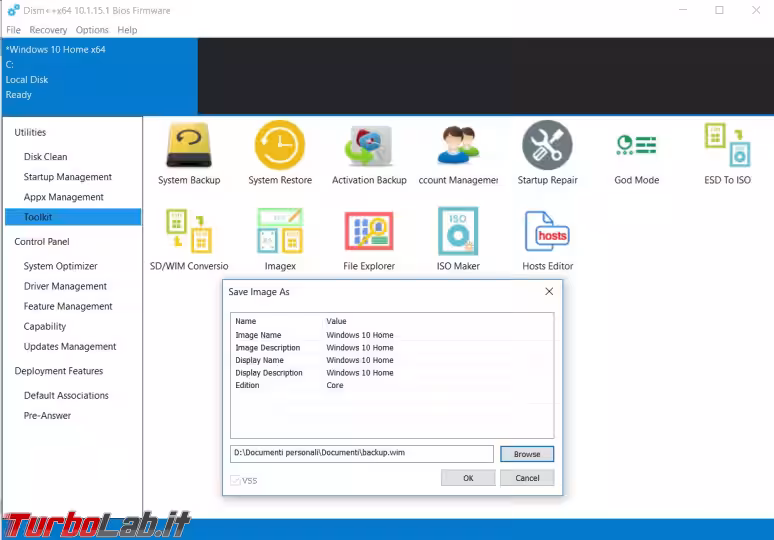Open Driver Management in sidebar
The image size is (774, 540).
tap(65, 287)
